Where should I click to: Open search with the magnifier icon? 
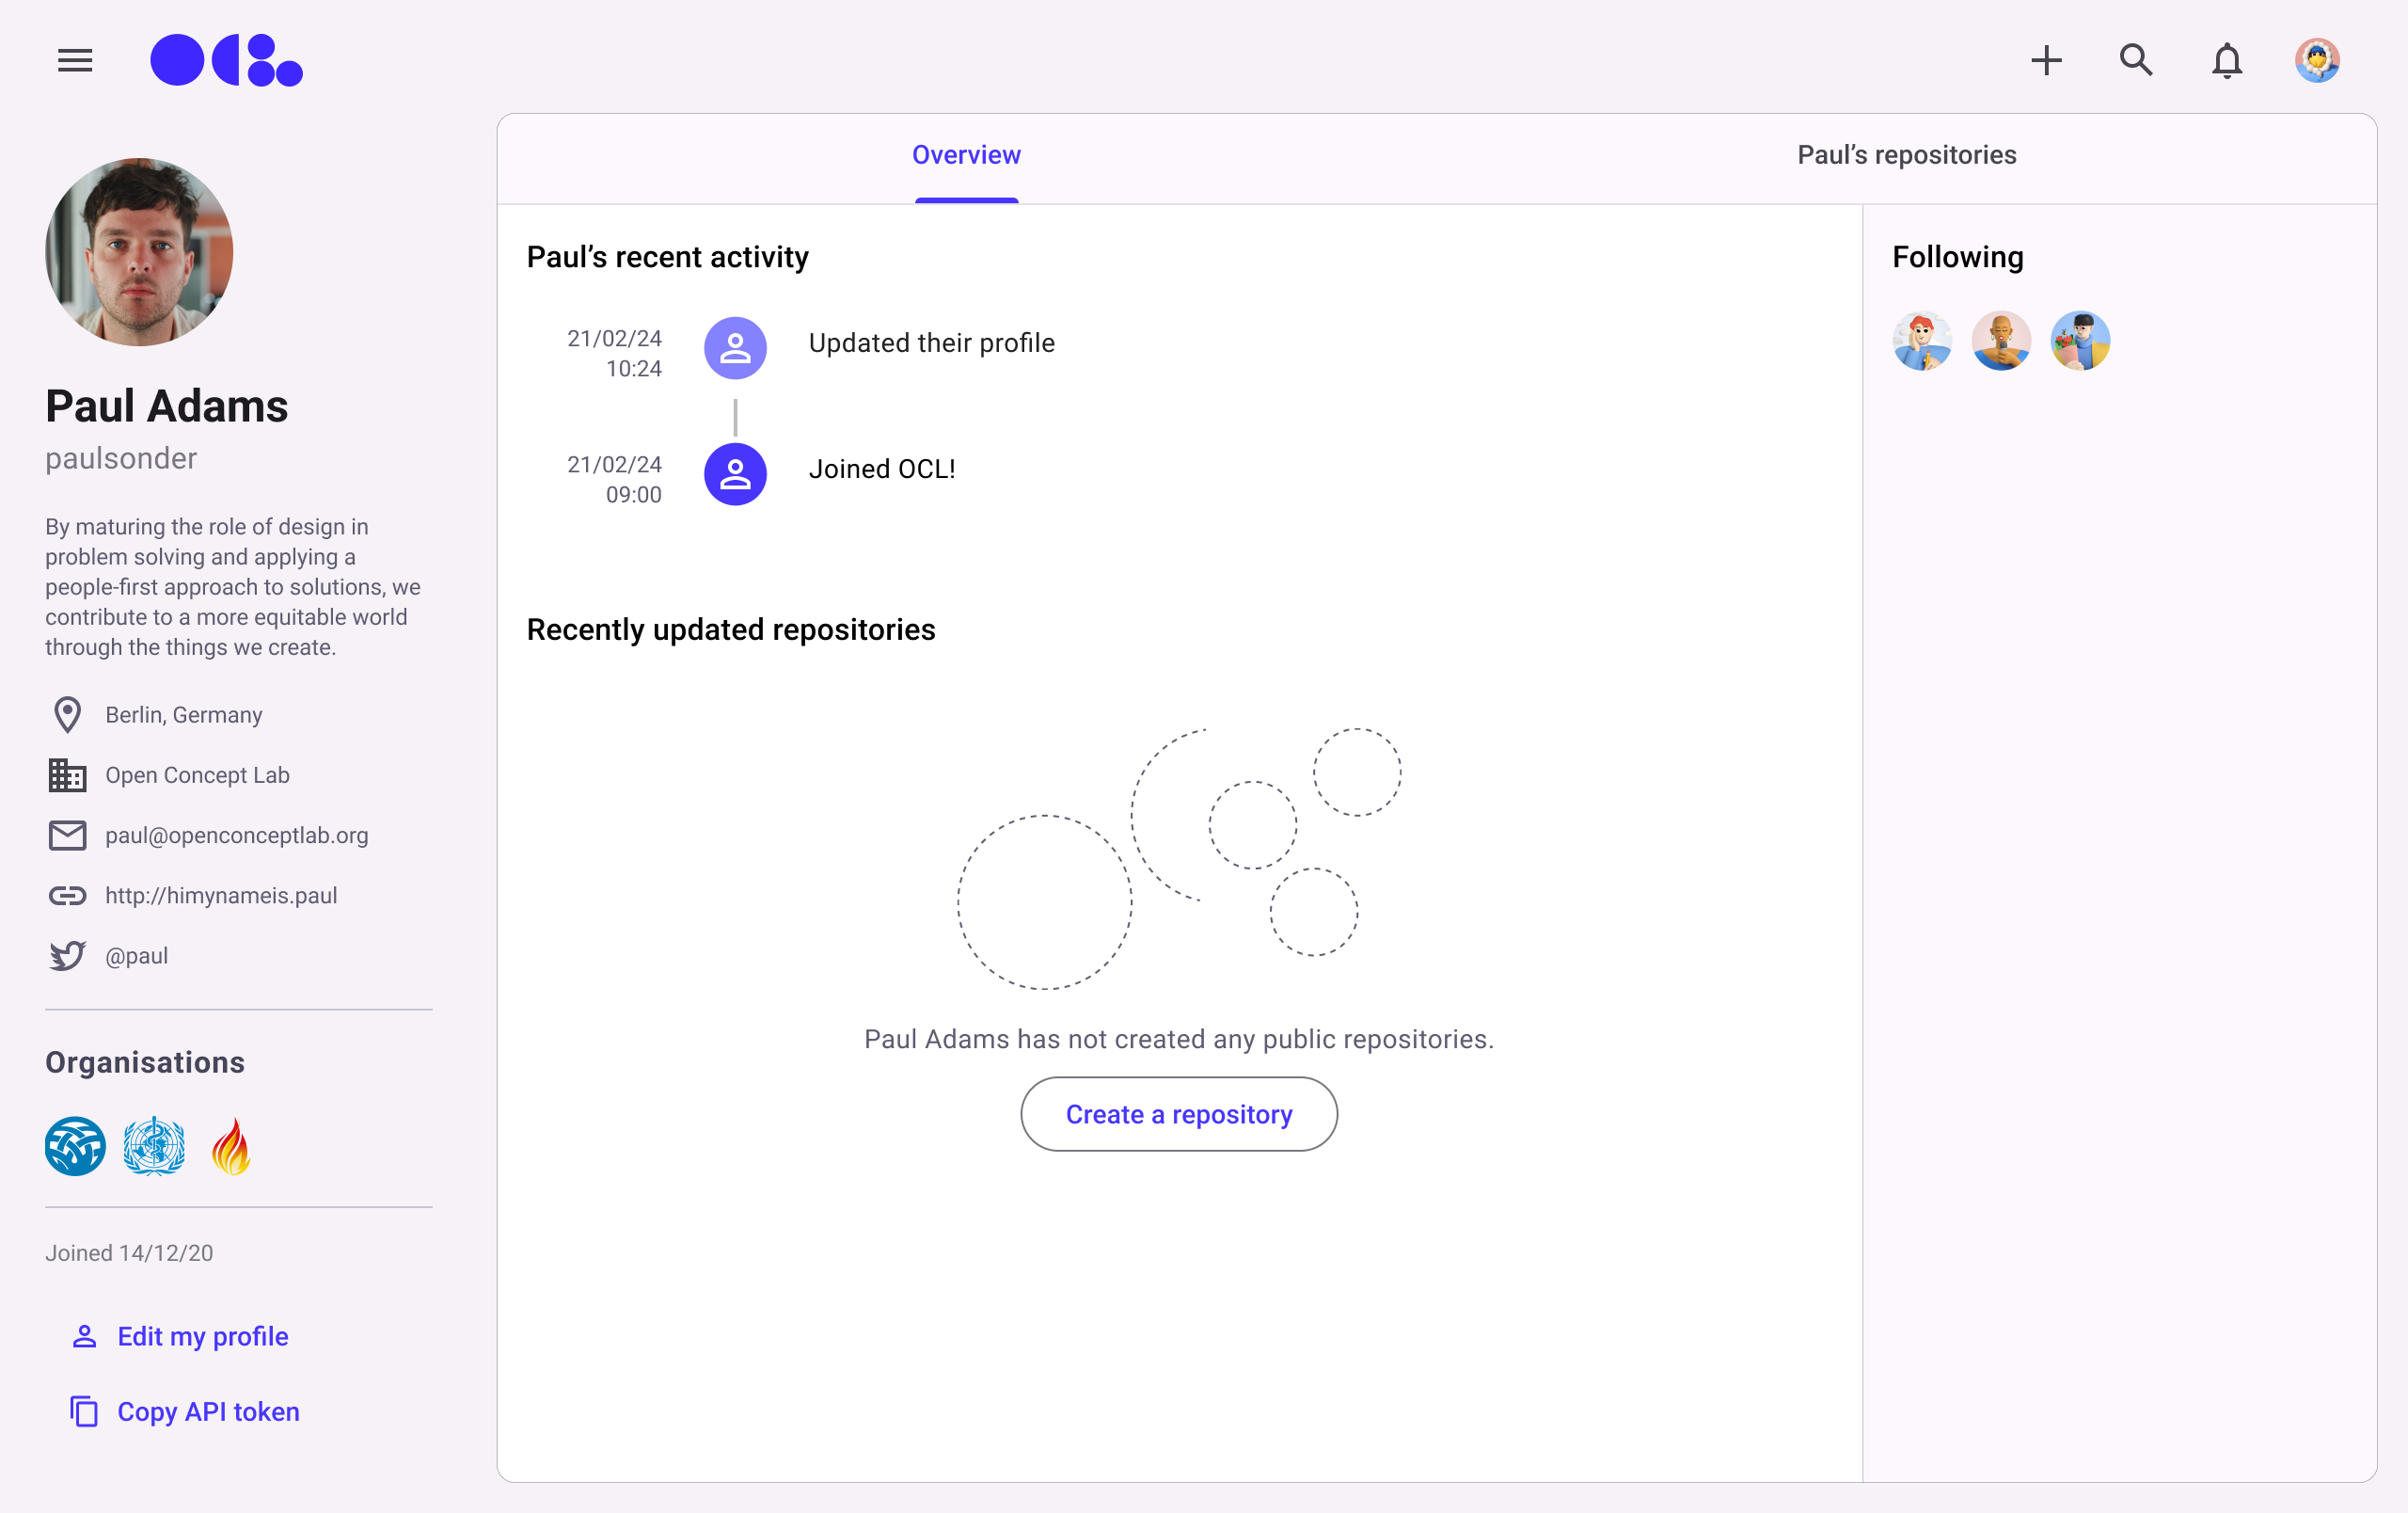(2135, 61)
